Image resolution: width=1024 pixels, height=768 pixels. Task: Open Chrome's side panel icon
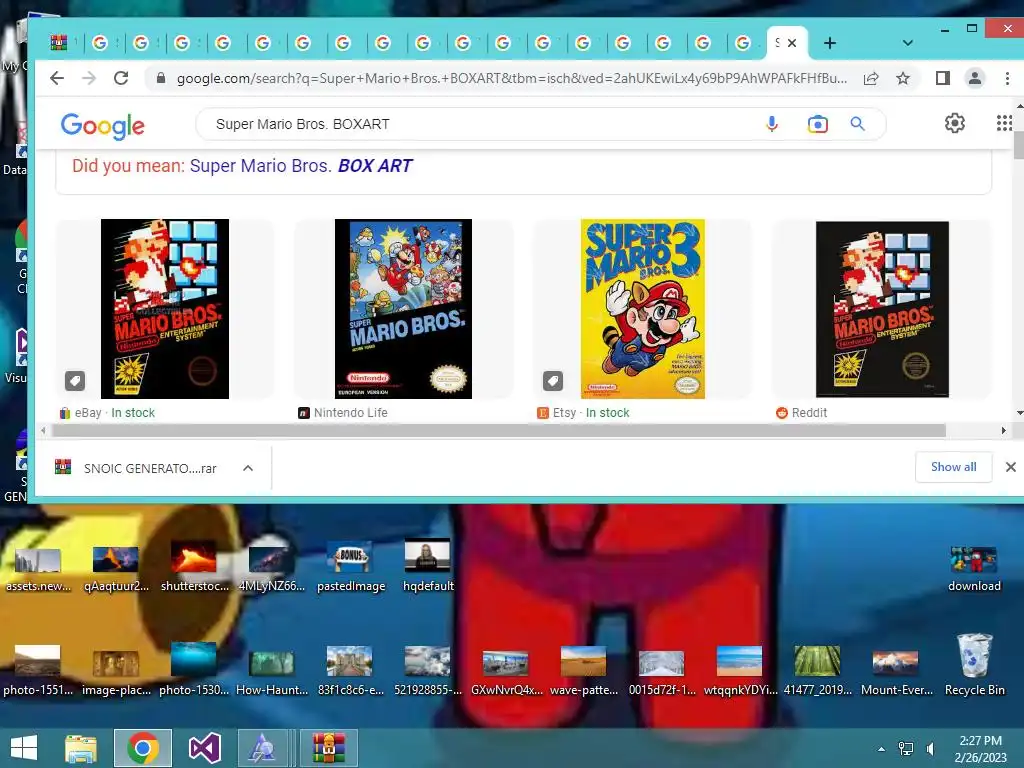click(942, 78)
